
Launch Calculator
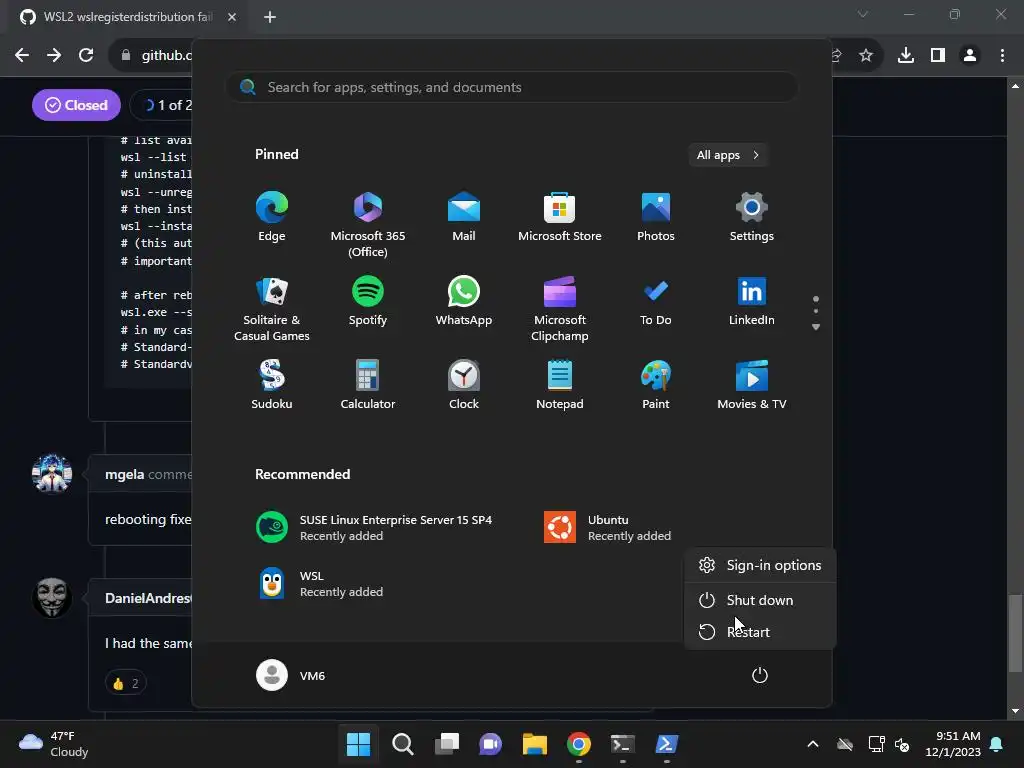coord(368,384)
